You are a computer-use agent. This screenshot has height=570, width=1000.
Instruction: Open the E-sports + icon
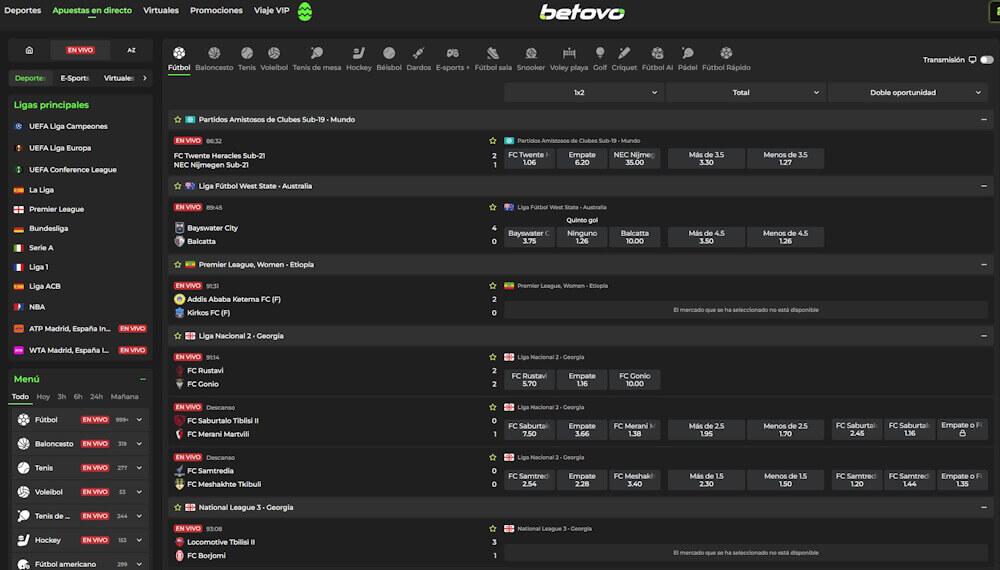point(452,53)
